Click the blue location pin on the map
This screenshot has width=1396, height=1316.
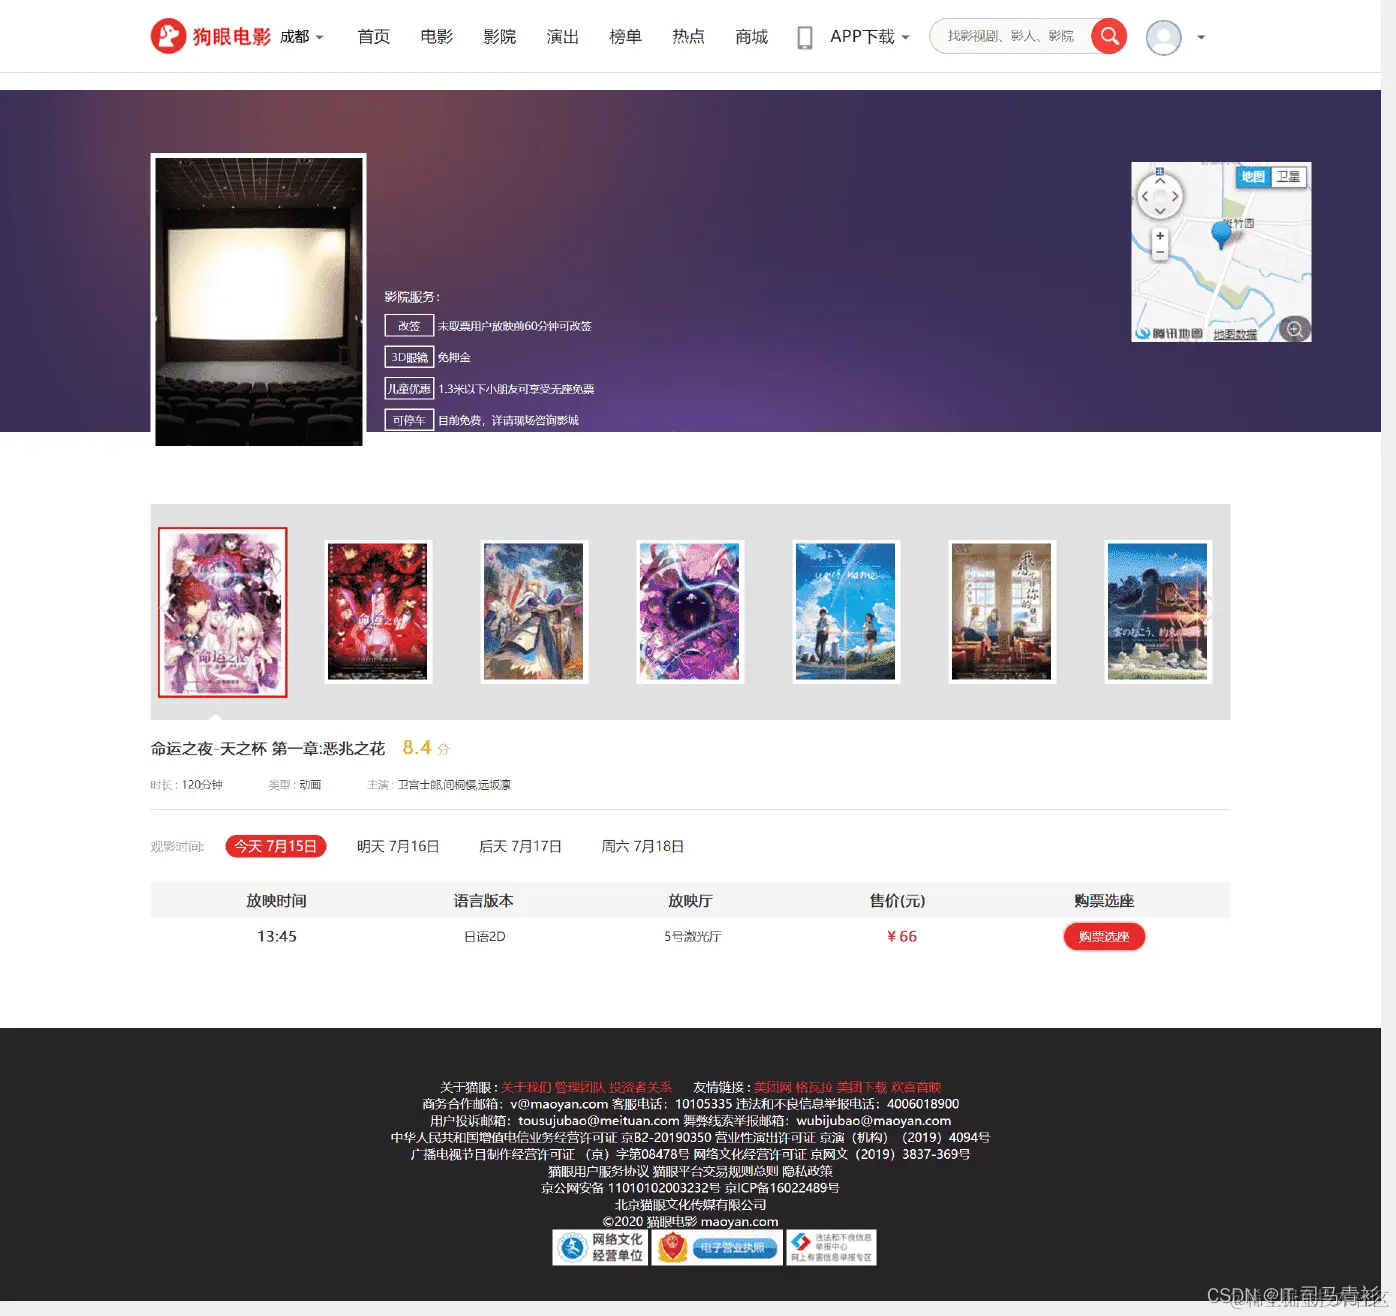1221,234
